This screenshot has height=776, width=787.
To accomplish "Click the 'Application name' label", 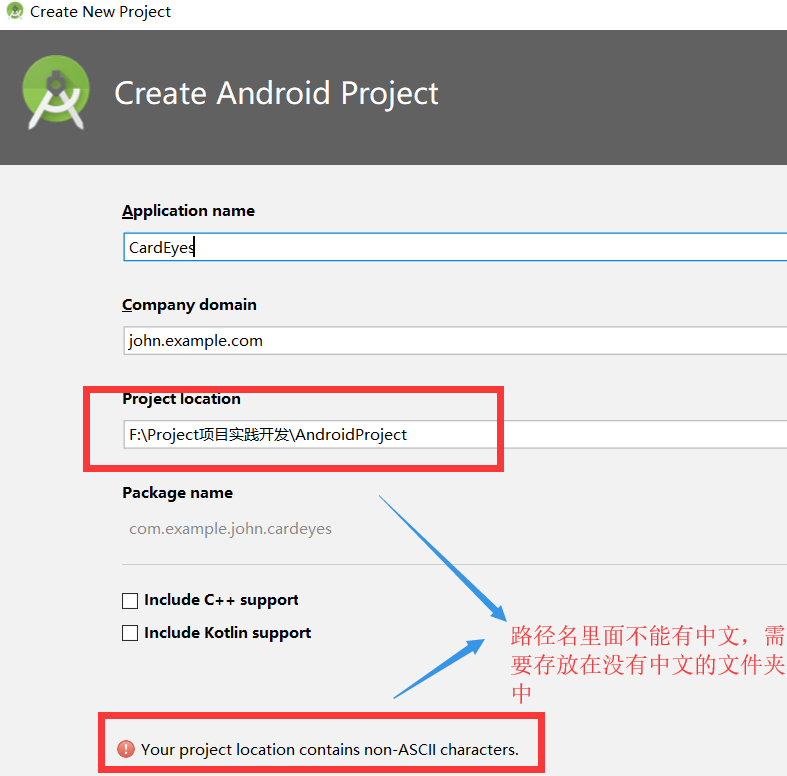I will [188, 211].
